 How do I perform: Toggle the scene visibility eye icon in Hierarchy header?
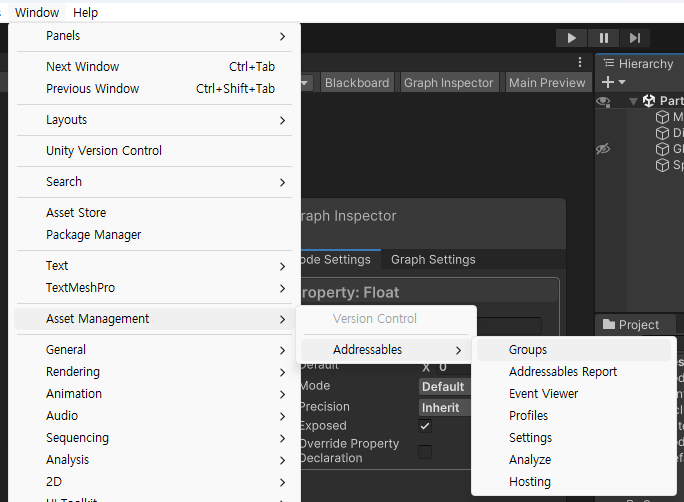pos(603,102)
